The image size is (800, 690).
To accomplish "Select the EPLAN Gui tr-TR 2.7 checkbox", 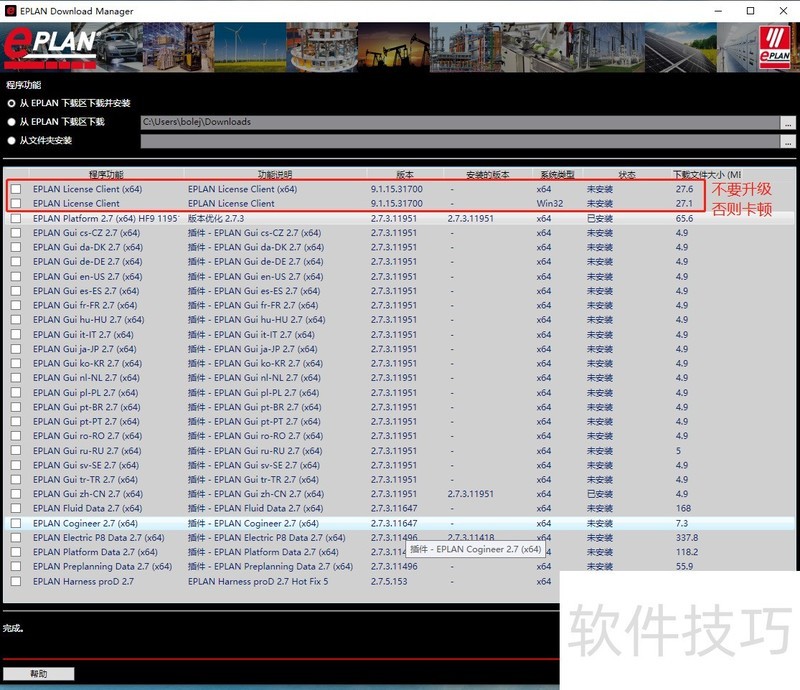I will 16,479.
